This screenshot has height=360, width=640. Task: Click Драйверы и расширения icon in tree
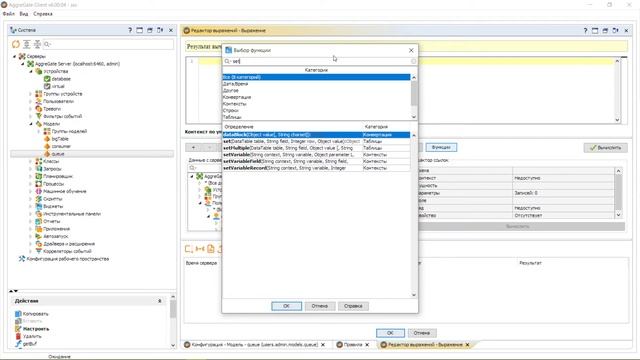[x=39, y=244]
